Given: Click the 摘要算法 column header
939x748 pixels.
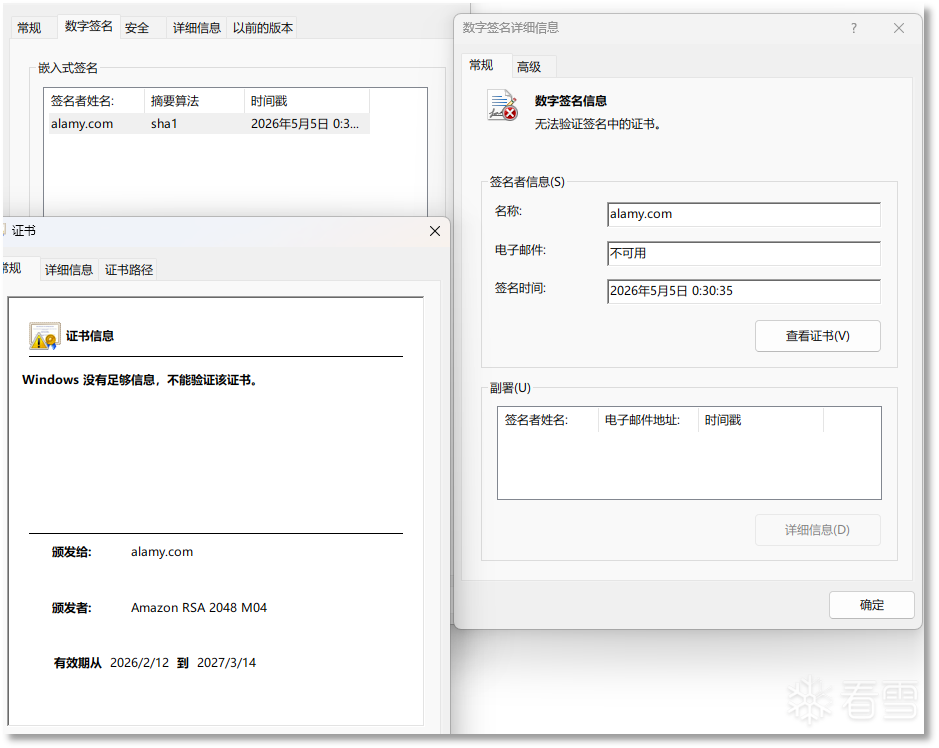Looking at the screenshot, I should [x=194, y=101].
